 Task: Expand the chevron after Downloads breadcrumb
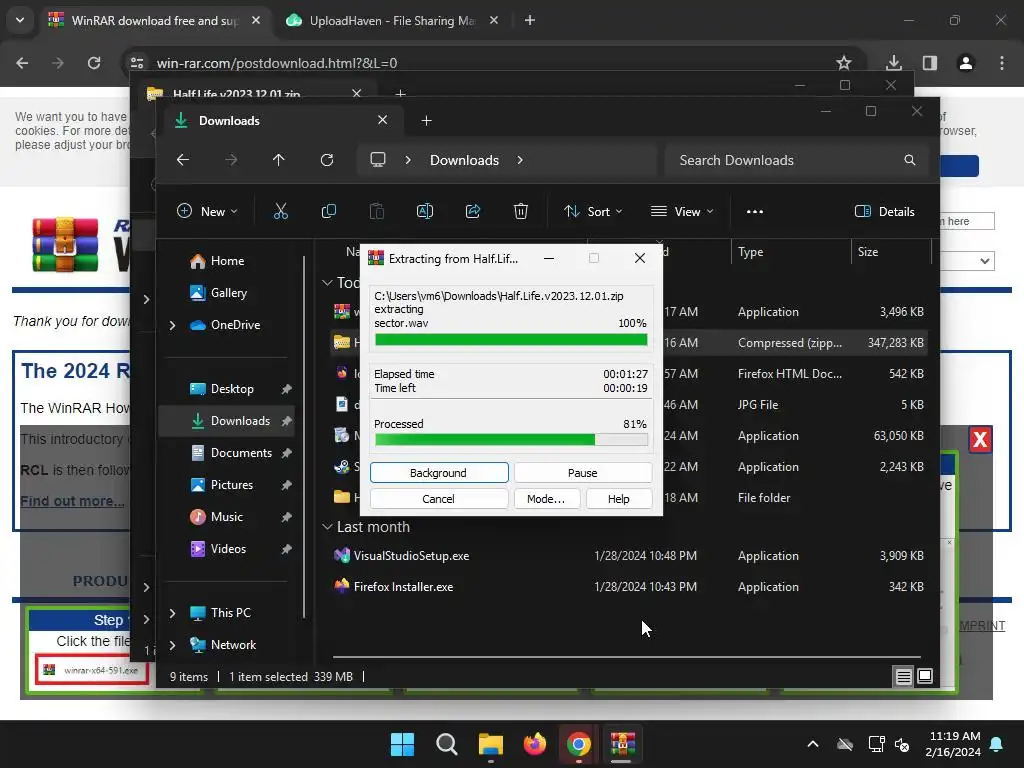point(520,160)
